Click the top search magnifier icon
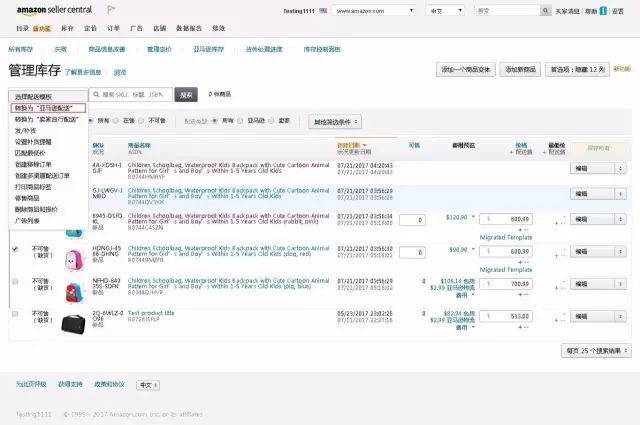 pyautogui.click(x=545, y=11)
